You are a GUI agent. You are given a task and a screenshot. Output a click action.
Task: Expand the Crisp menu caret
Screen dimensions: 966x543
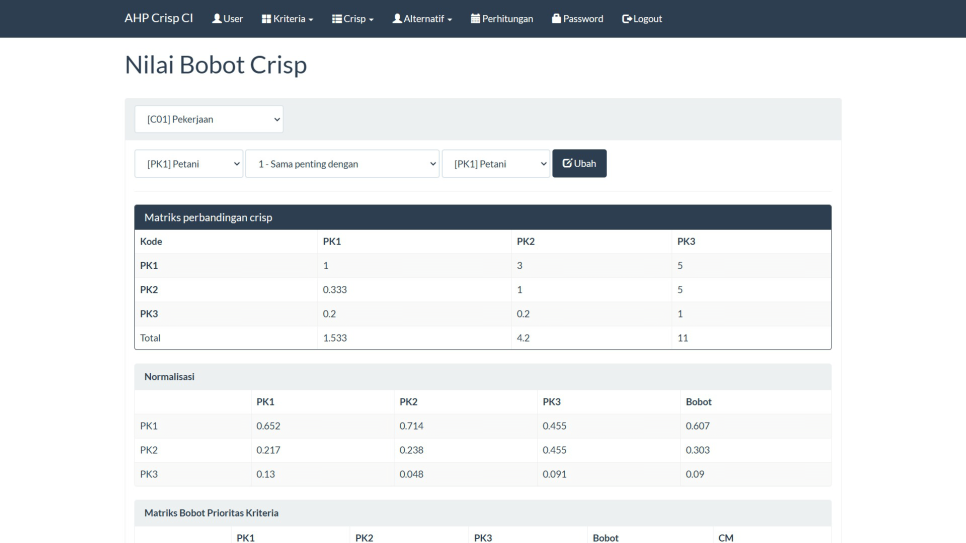point(371,20)
